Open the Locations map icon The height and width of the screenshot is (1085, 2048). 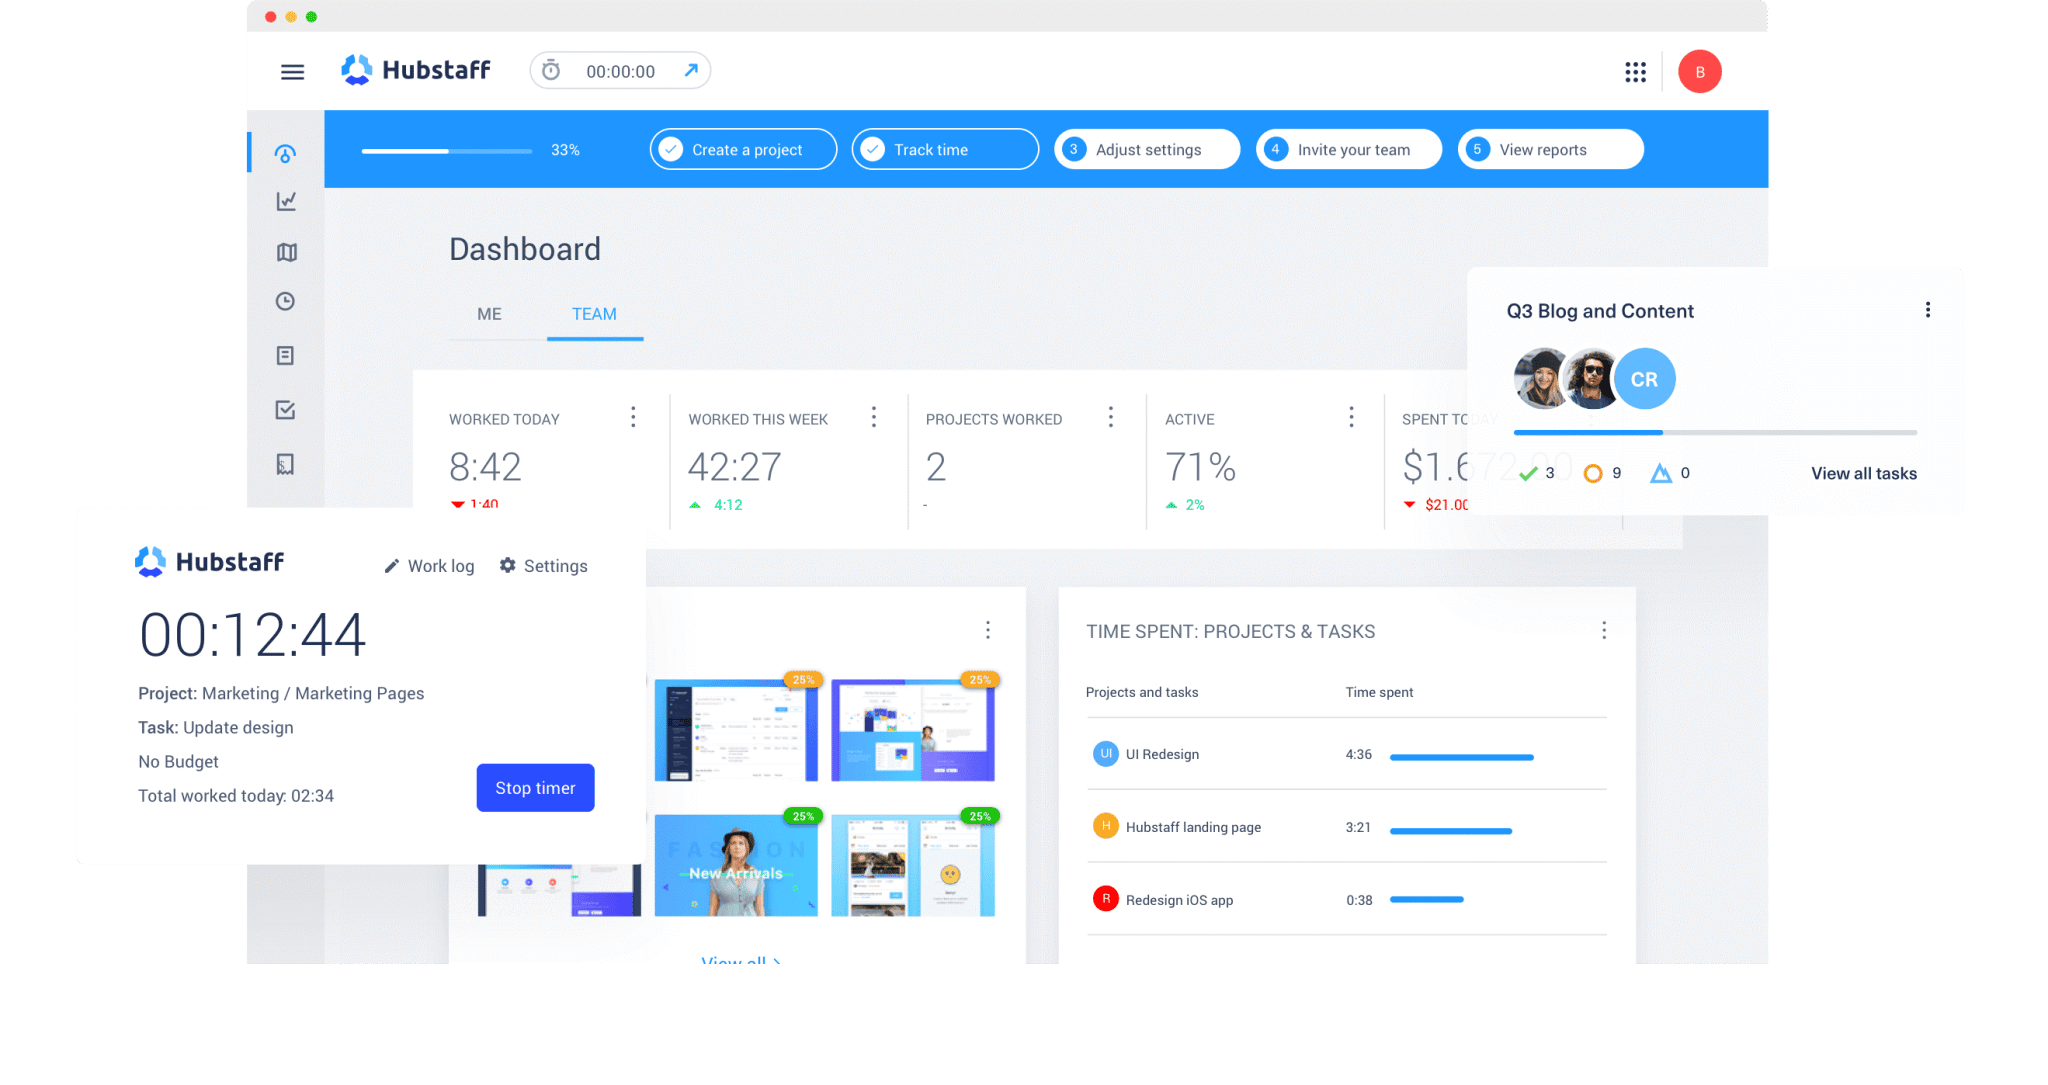286,252
